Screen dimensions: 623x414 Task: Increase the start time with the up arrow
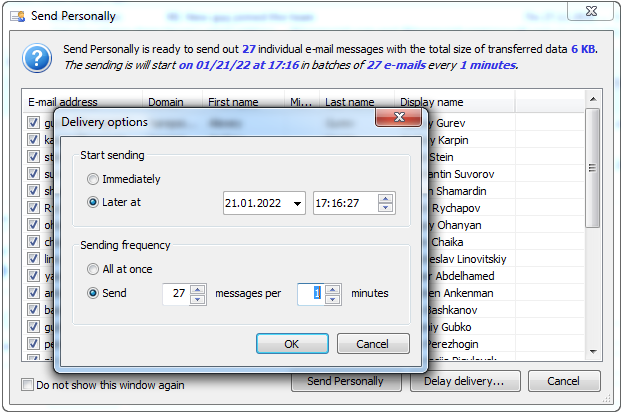(385, 198)
